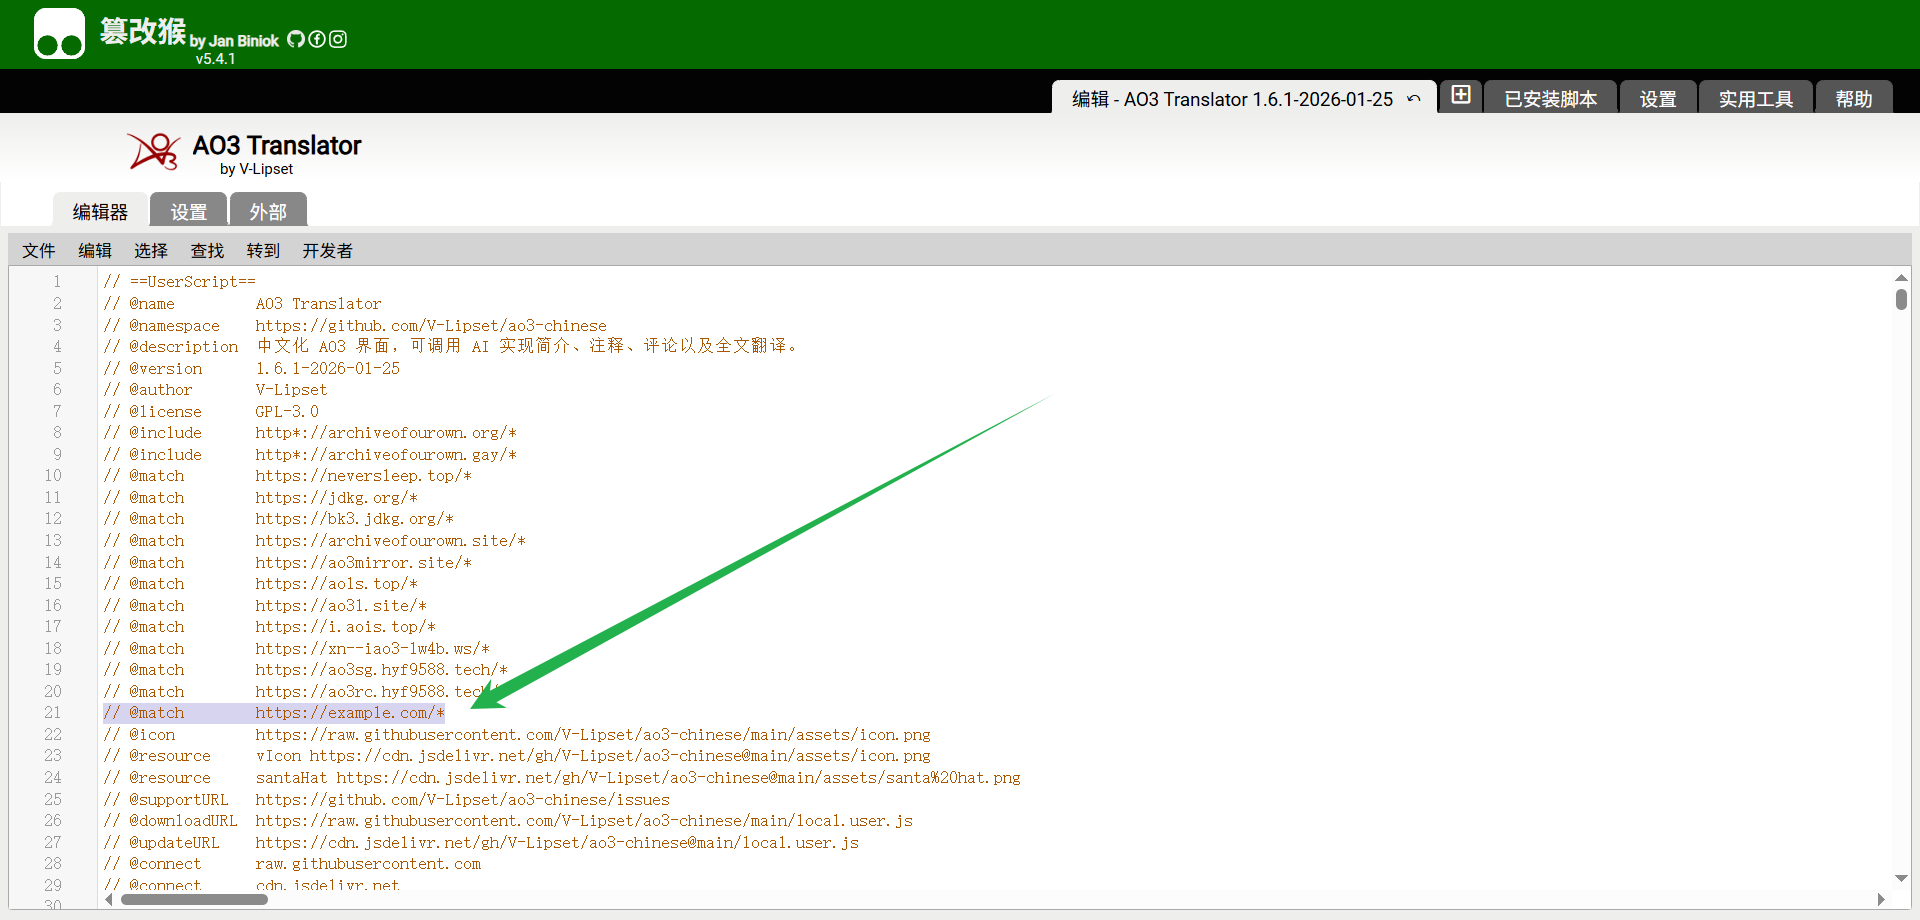Click line 21 containing example.com match rule
The image size is (1920, 920).
coord(350,713)
